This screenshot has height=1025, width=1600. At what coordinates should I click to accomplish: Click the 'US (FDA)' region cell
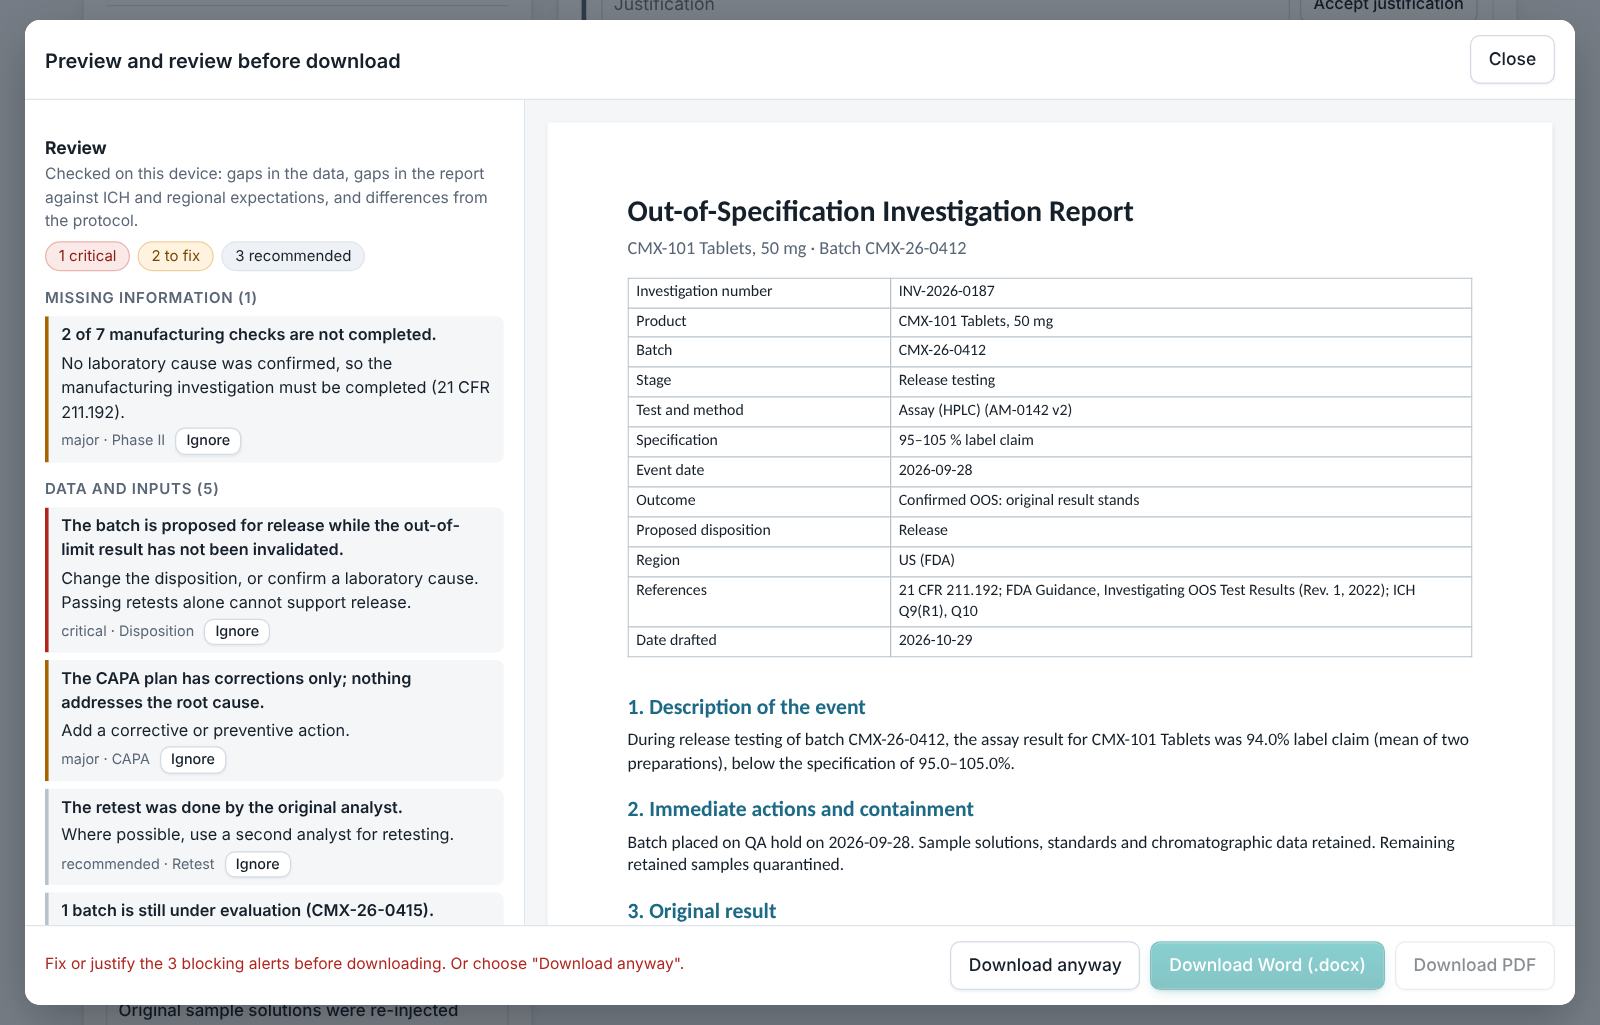[x=1180, y=561]
